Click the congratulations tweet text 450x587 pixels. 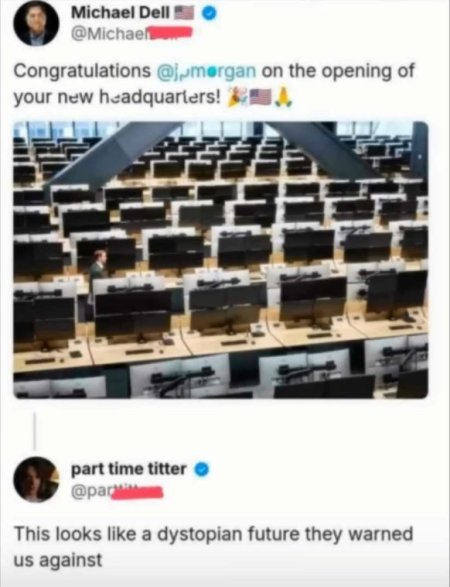point(214,84)
